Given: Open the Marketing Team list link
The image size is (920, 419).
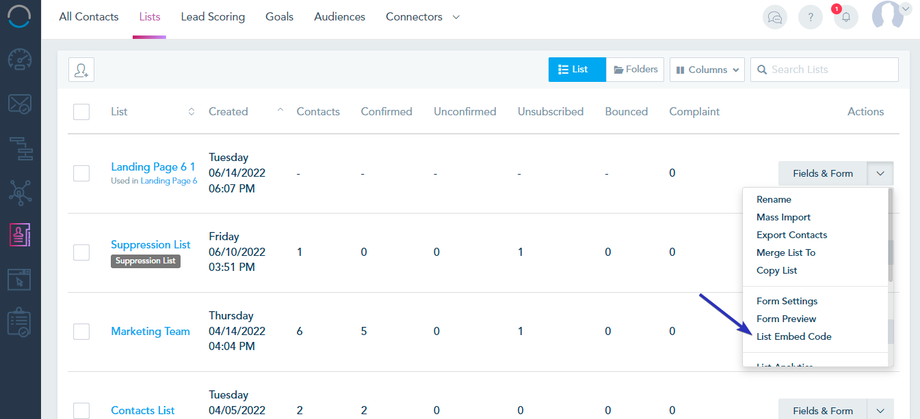Looking at the screenshot, I should (x=150, y=332).
